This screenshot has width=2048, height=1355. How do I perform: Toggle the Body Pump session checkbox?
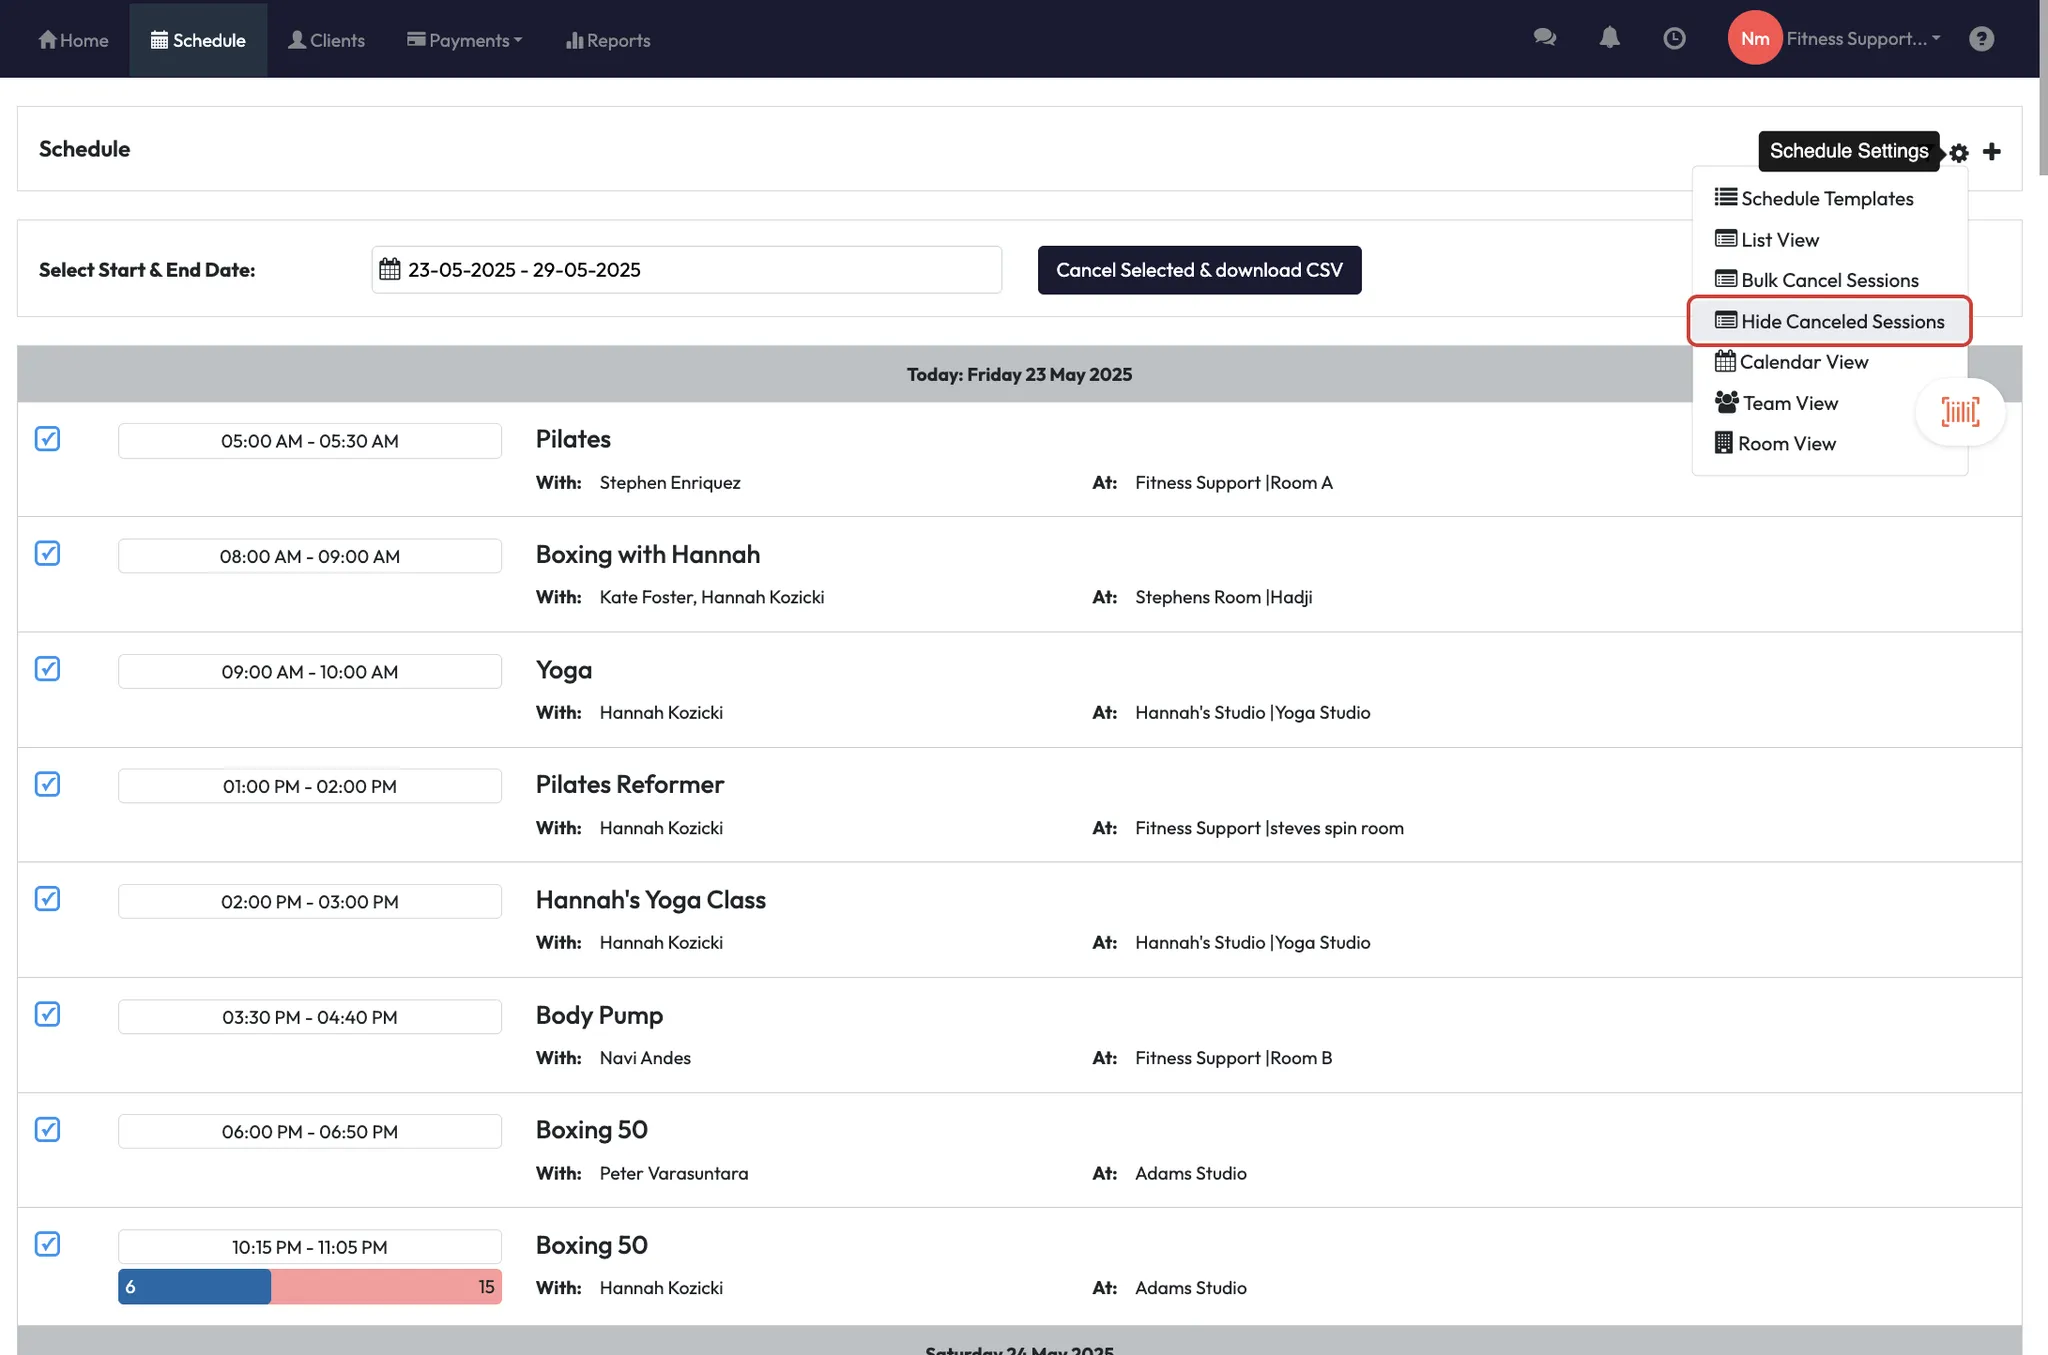pyautogui.click(x=47, y=1014)
